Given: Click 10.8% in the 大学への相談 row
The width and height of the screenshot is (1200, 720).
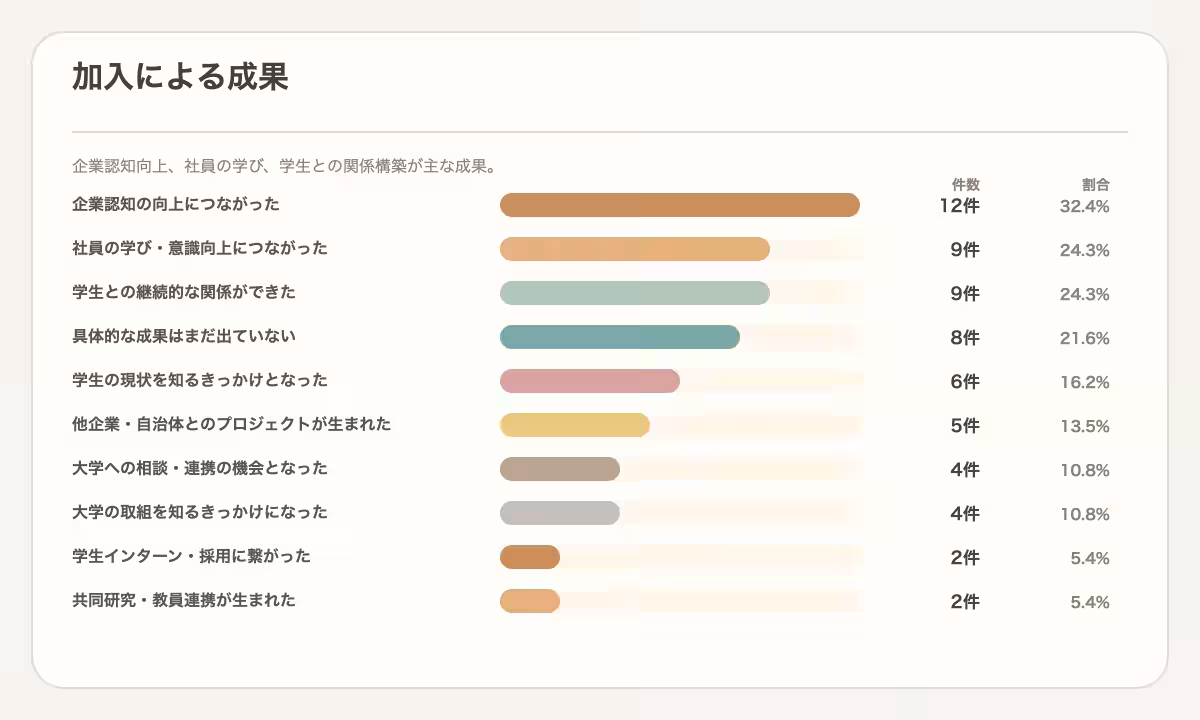Looking at the screenshot, I should click(1085, 471).
